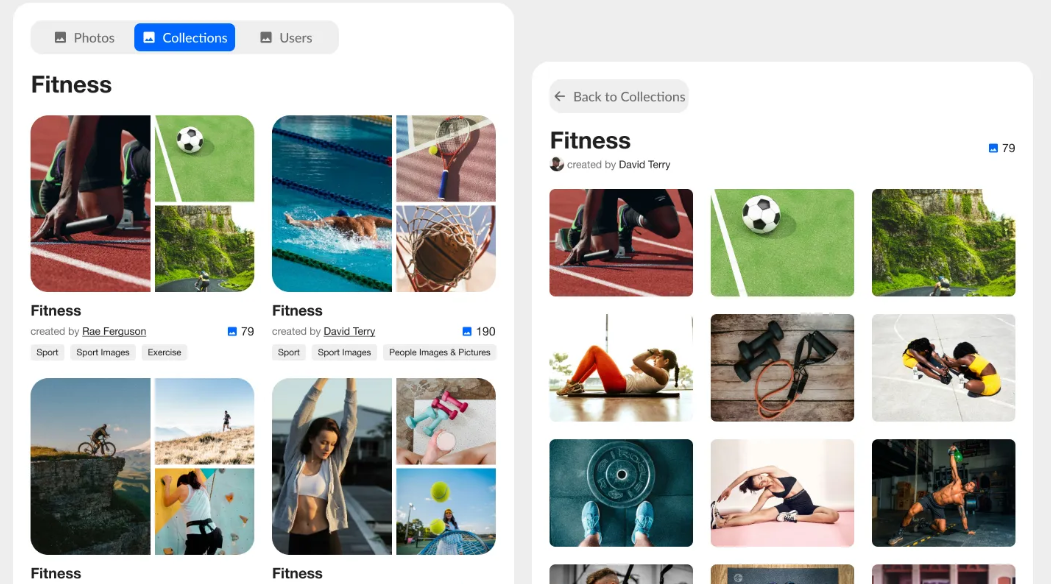Click the Sport Images tag under Rae Ferguson
The height and width of the screenshot is (584, 1051).
(x=103, y=352)
